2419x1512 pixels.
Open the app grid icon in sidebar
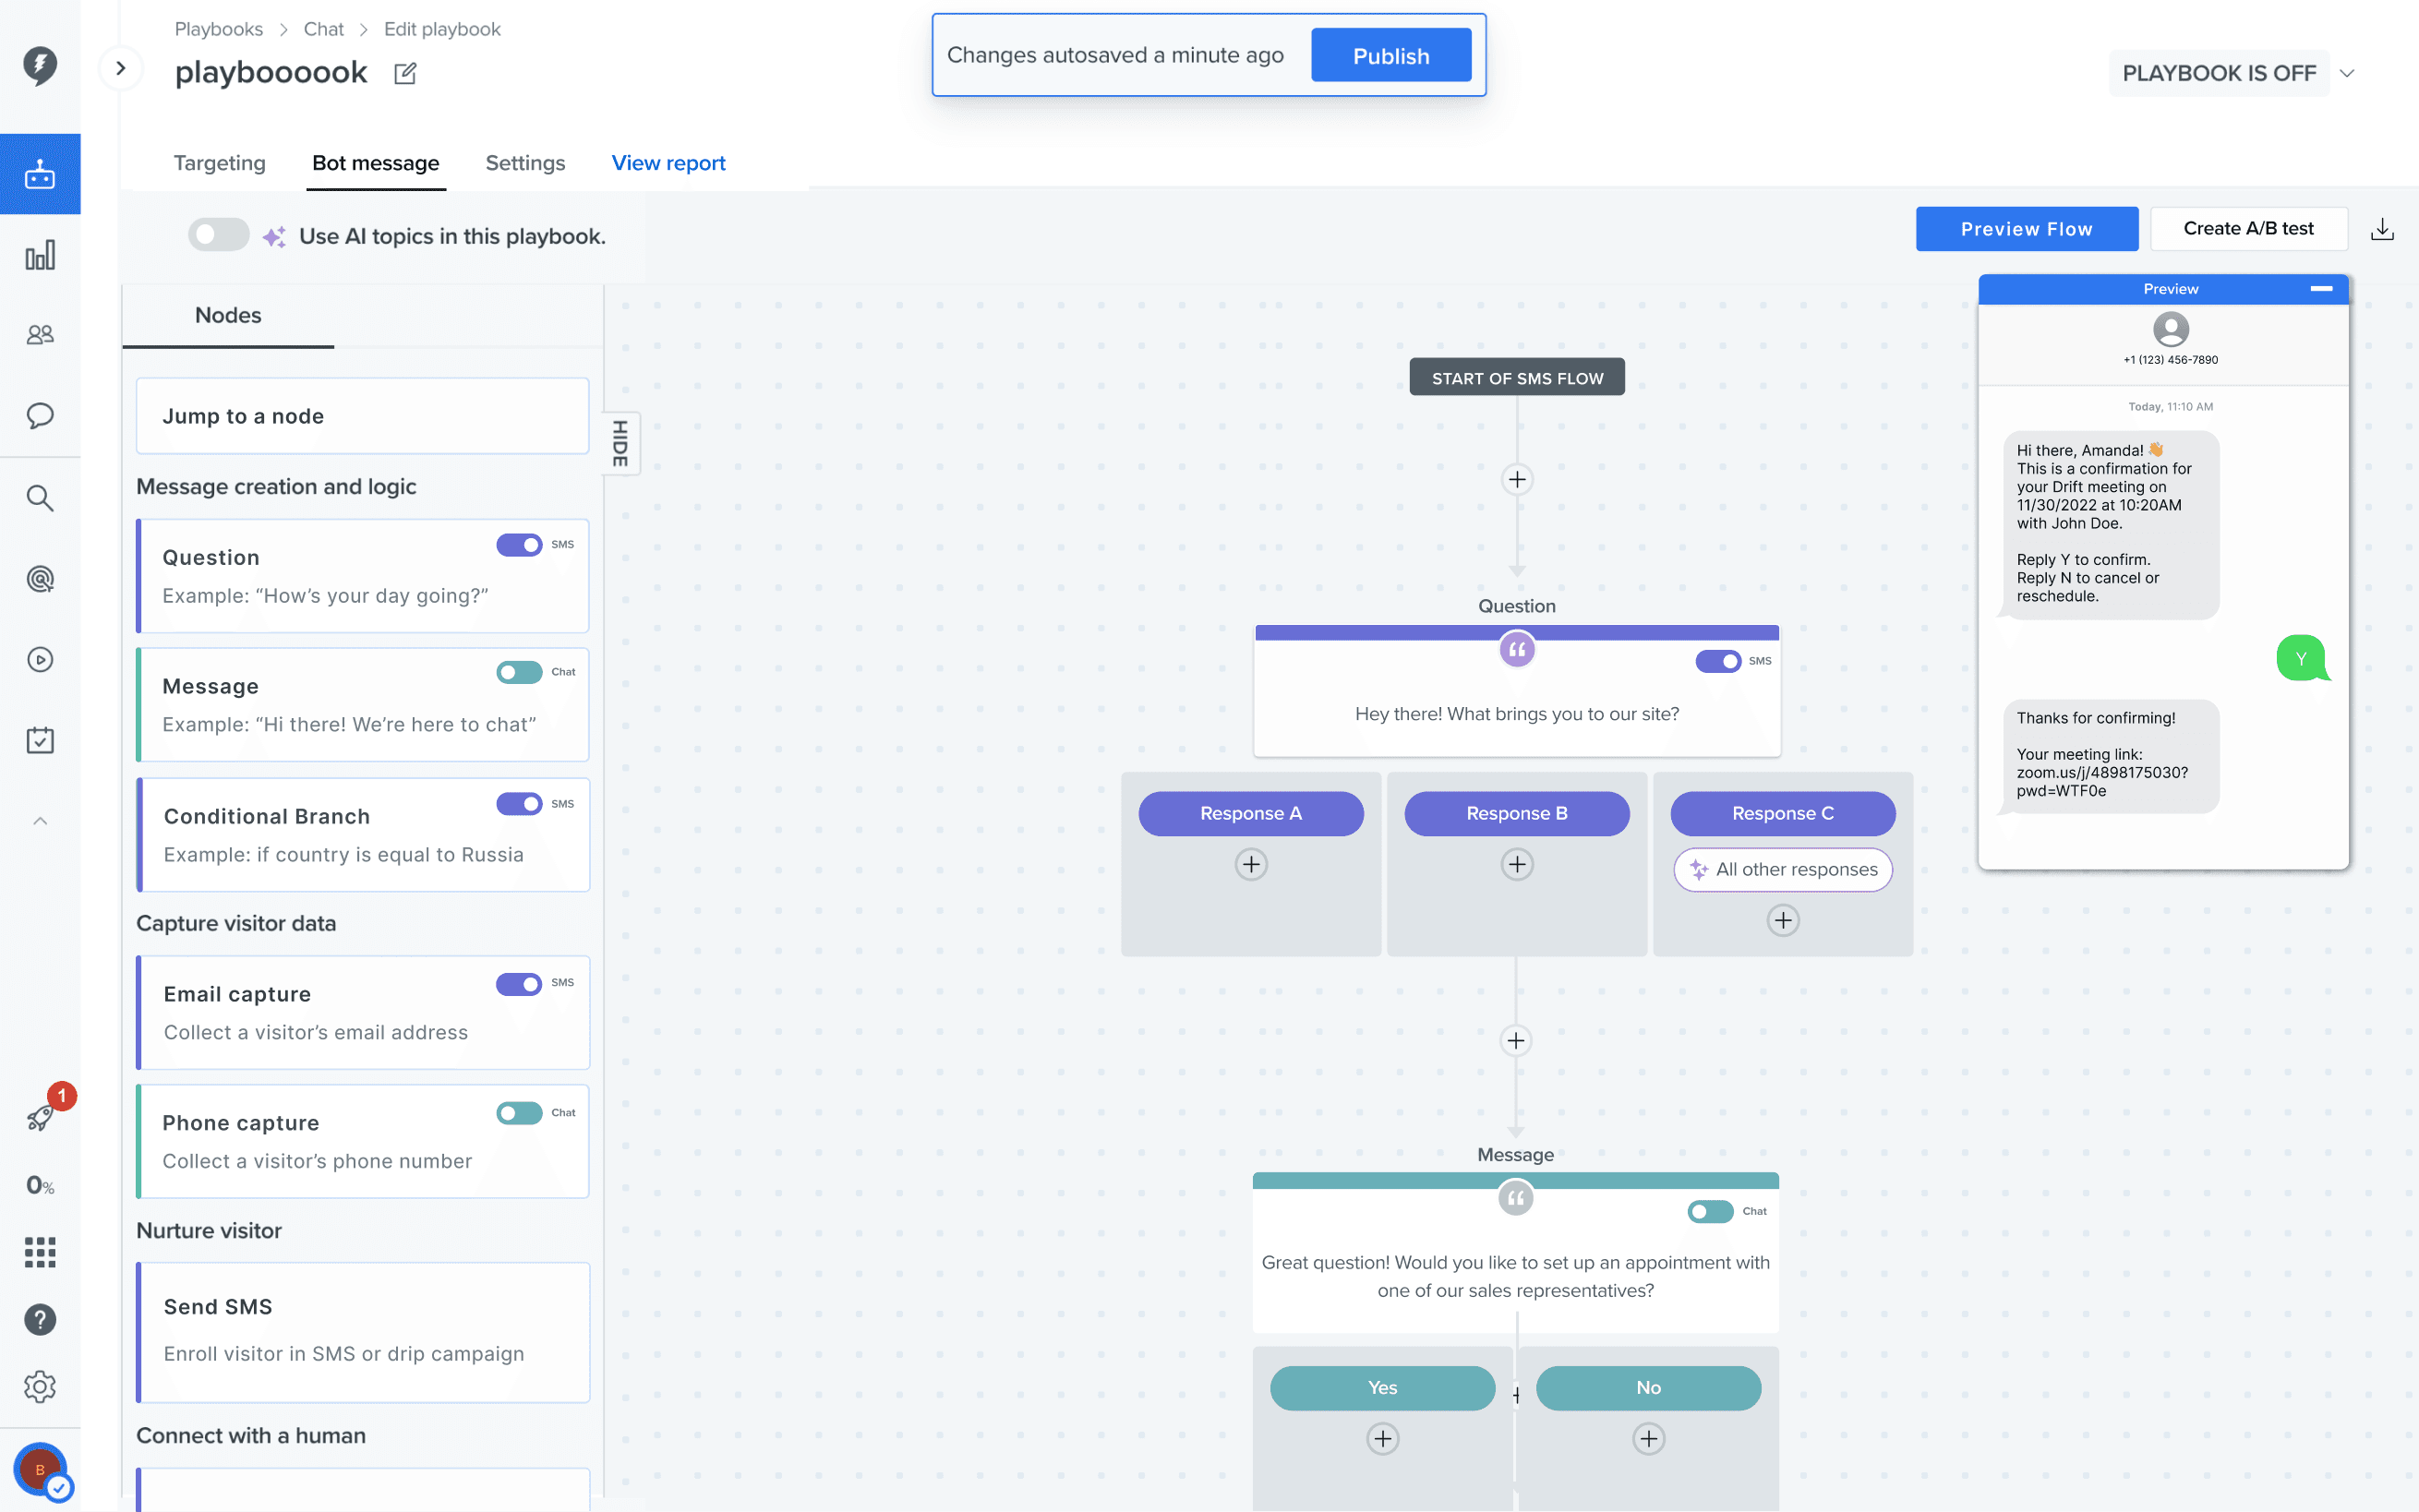click(x=40, y=1252)
